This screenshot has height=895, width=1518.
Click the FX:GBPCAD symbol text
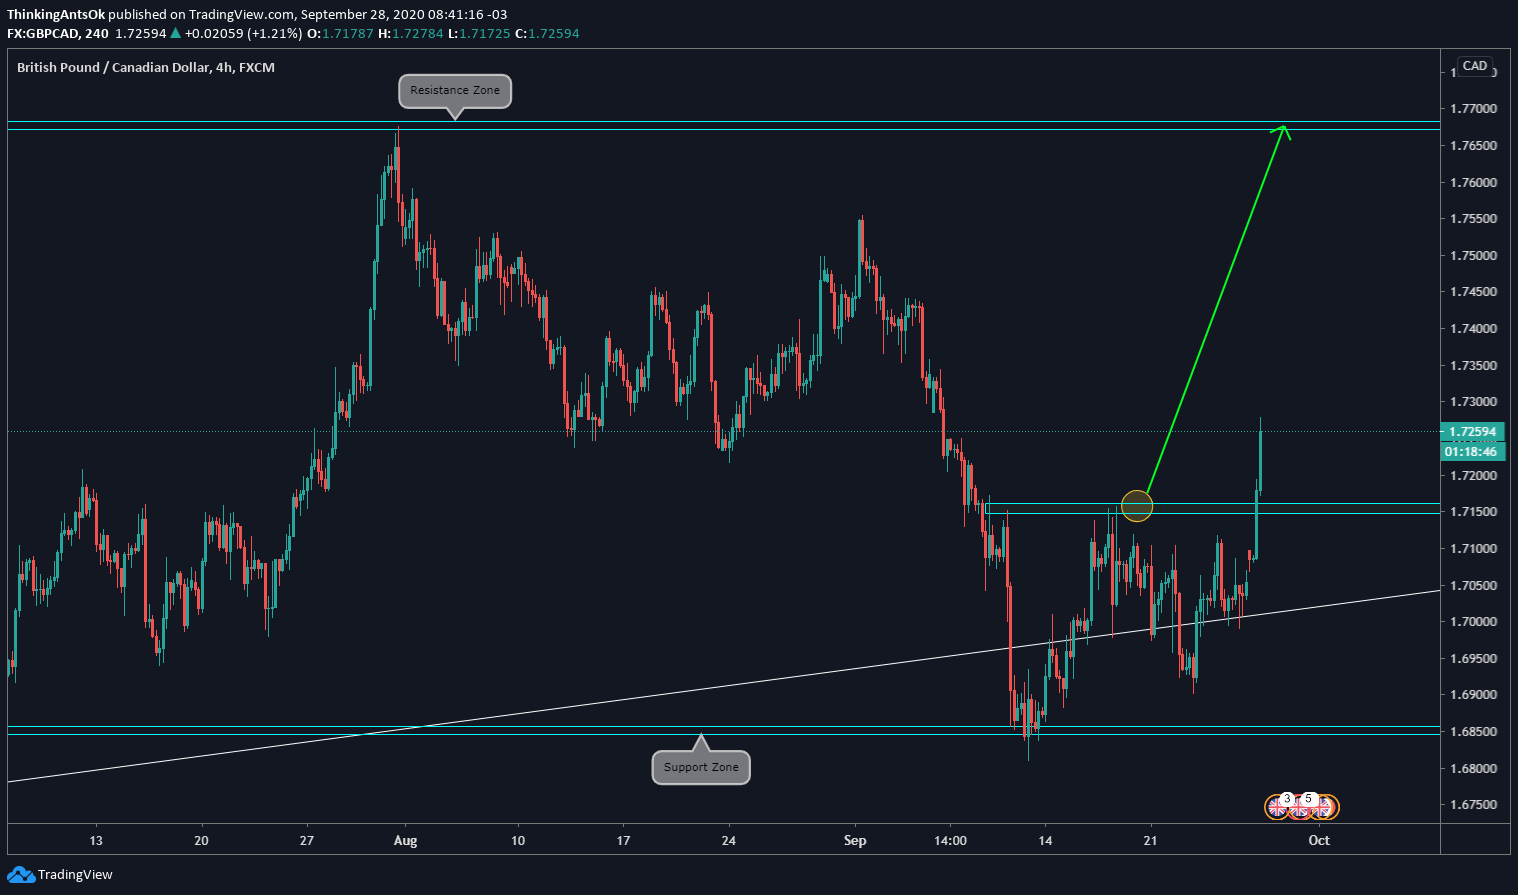click(44, 33)
